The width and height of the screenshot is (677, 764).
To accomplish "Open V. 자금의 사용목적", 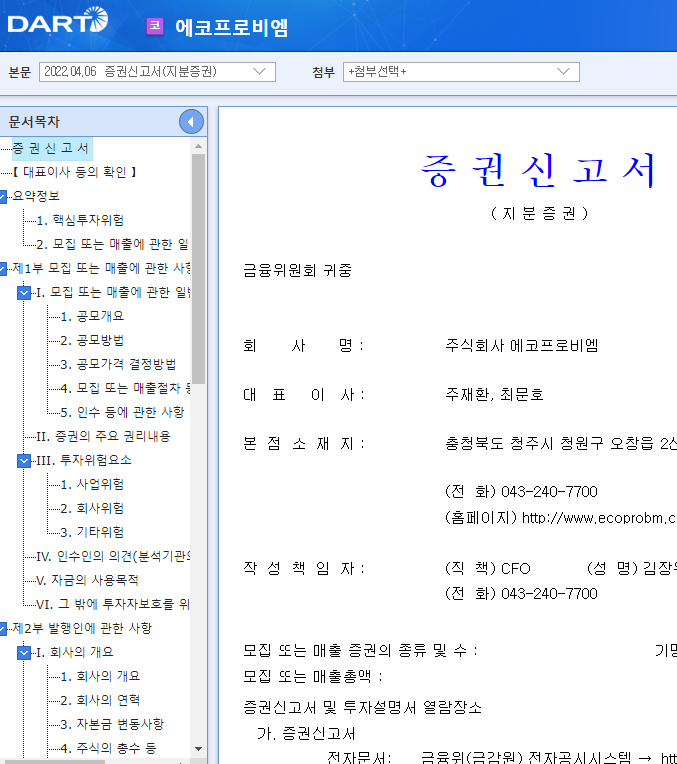I will (88, 580).
